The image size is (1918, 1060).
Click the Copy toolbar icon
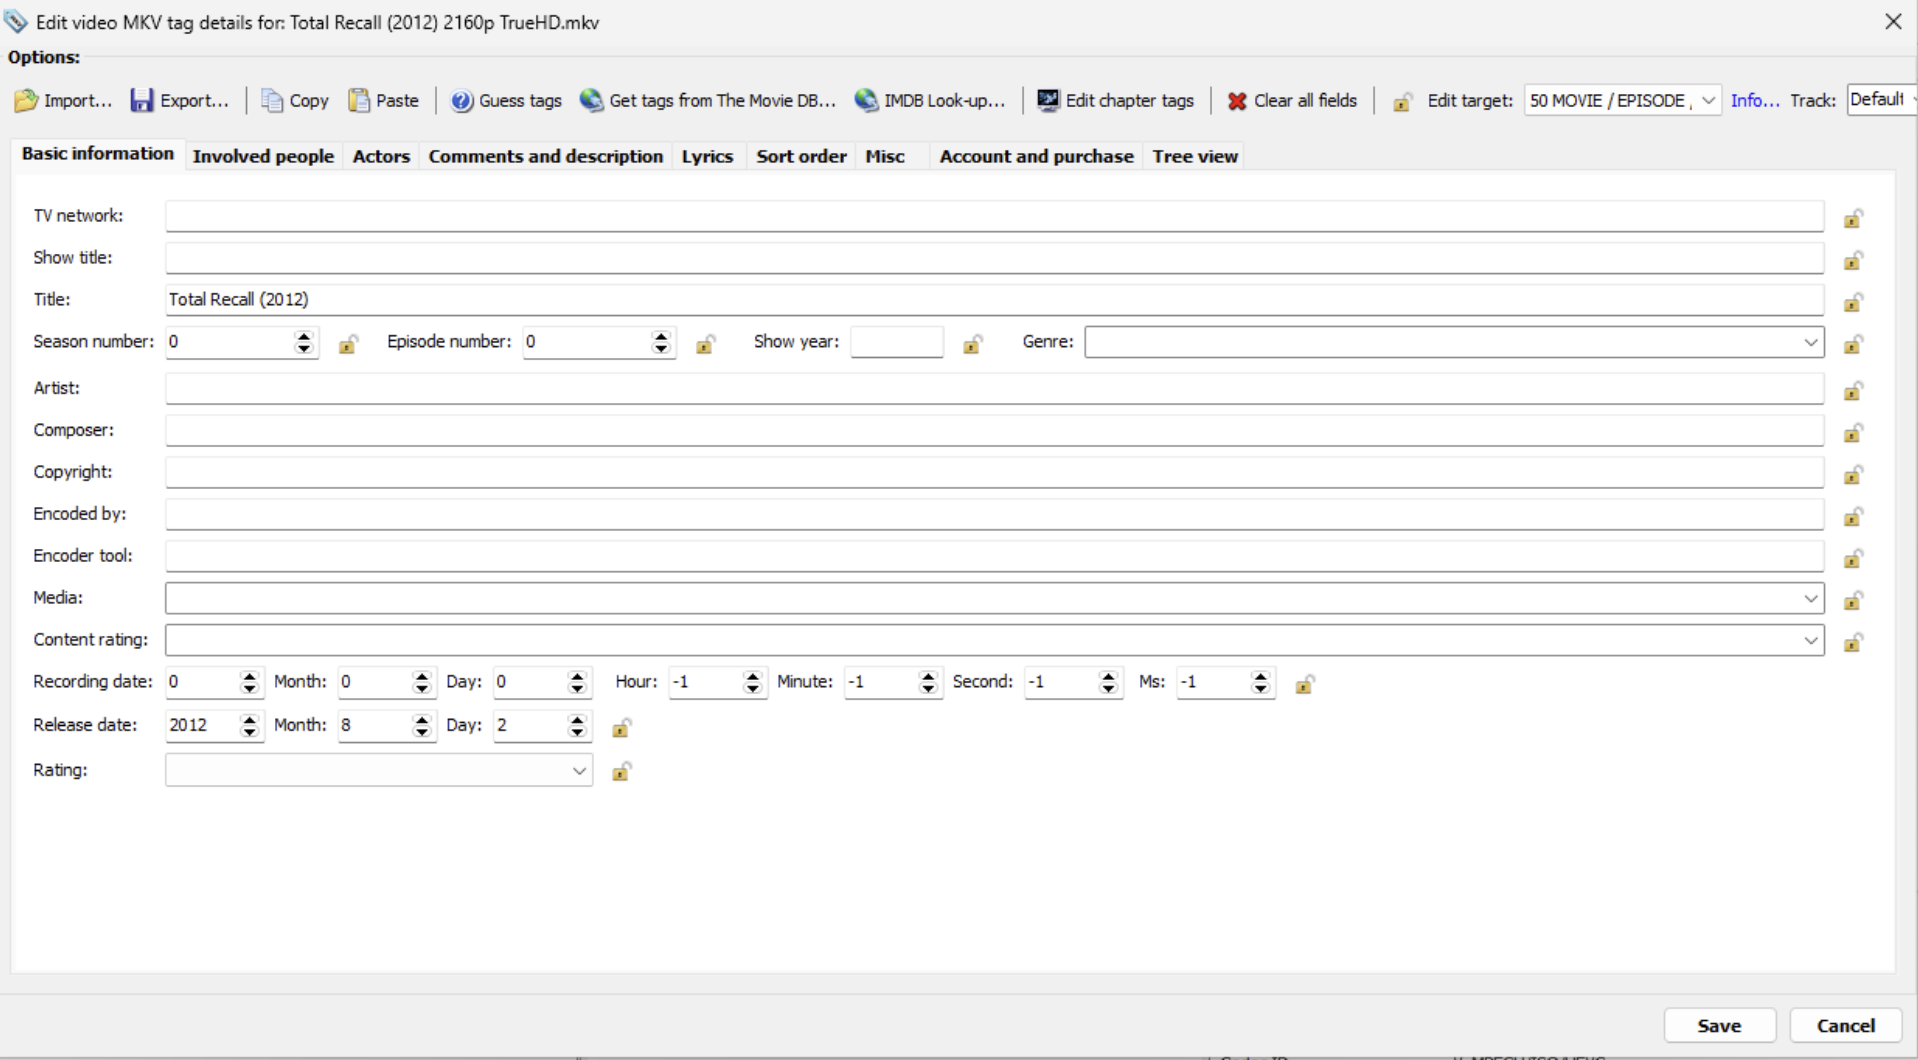pyautogui.click(x=272, y=101)
